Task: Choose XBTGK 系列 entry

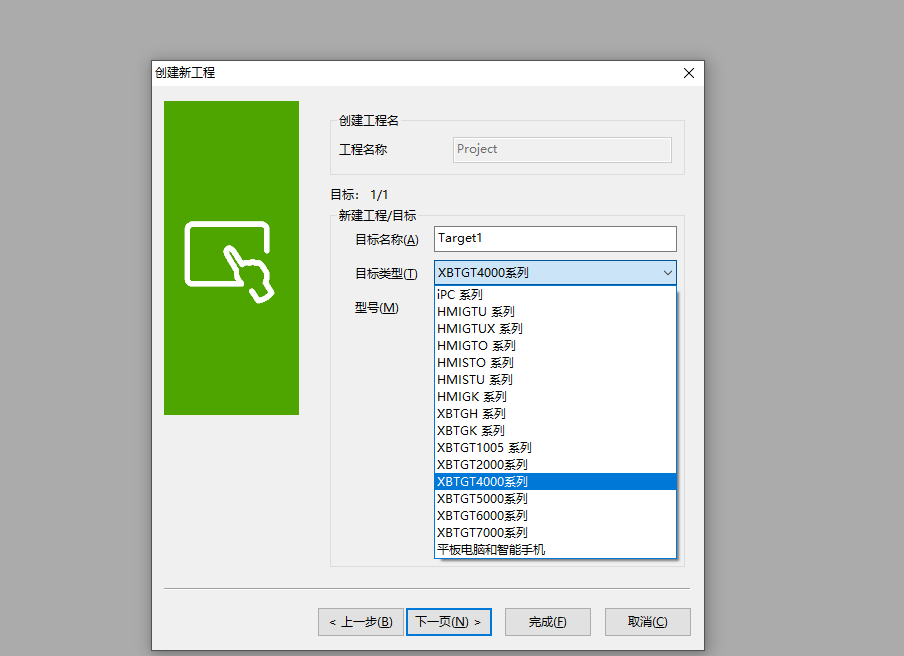Action: pyautogui.click(x=555, y=431)
